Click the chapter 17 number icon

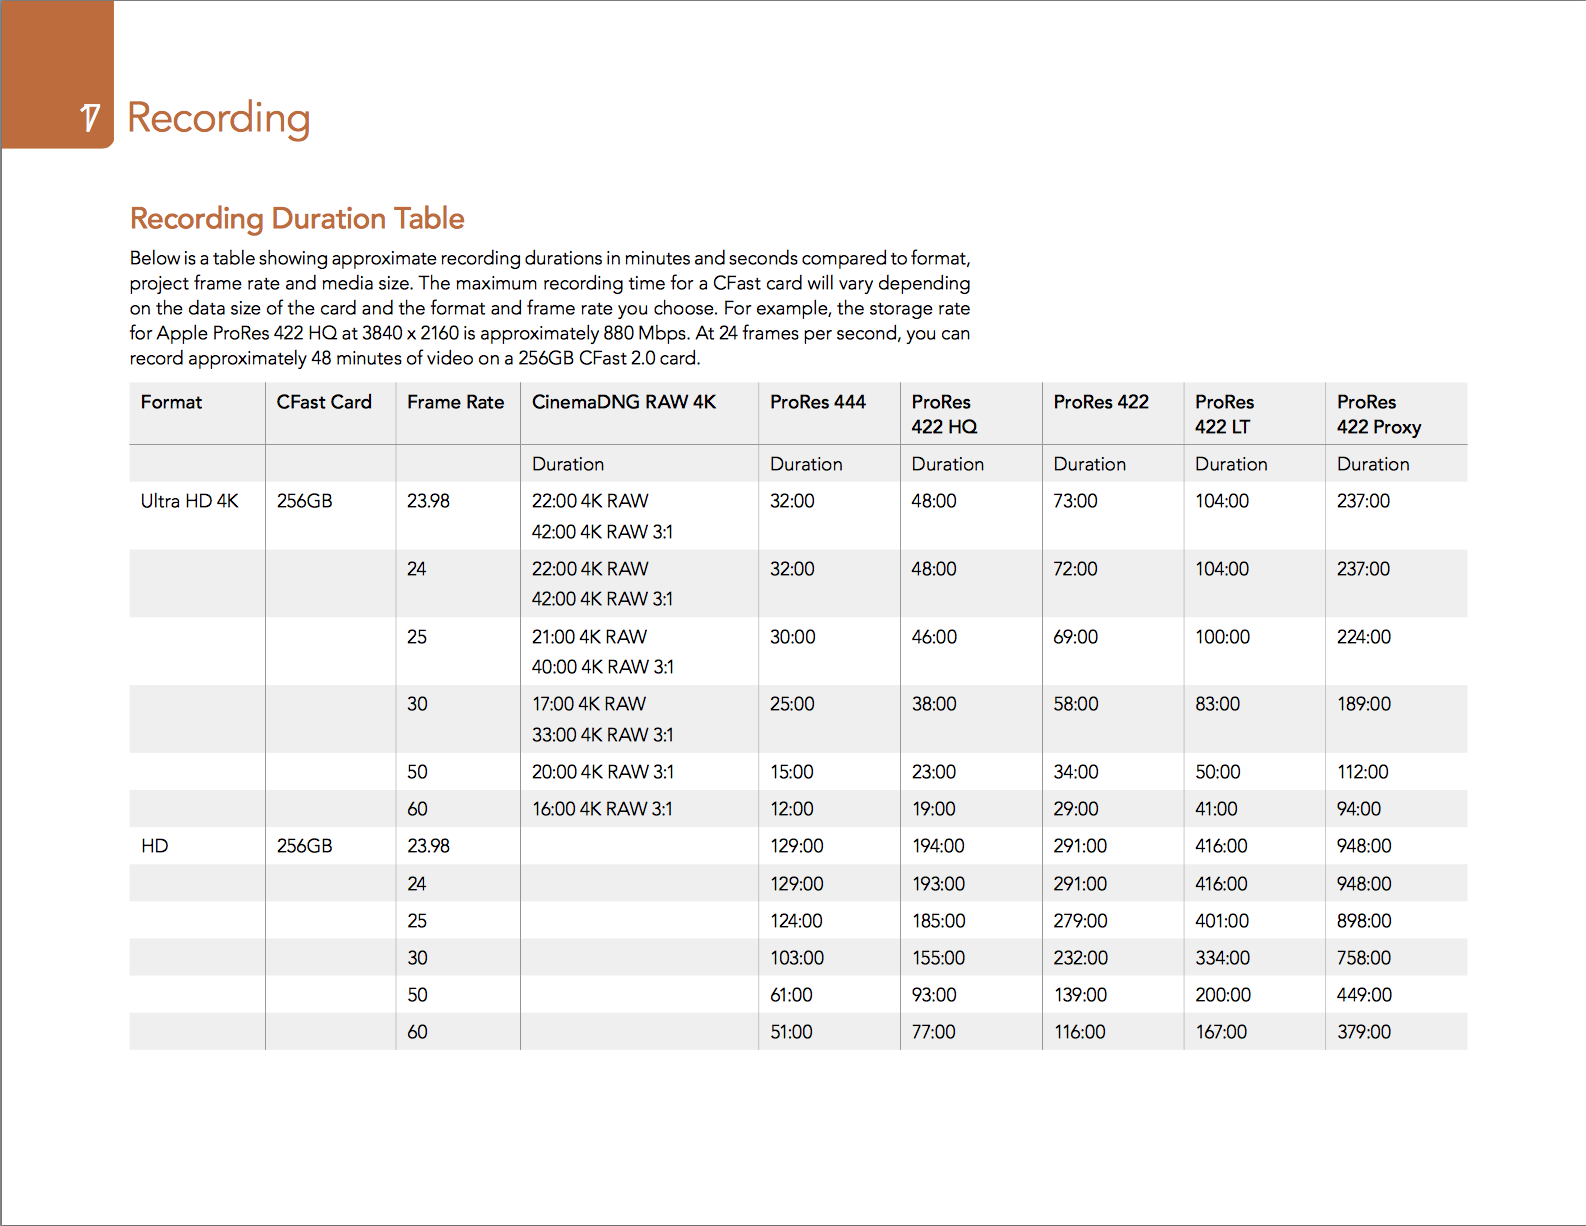pos(90,118)
